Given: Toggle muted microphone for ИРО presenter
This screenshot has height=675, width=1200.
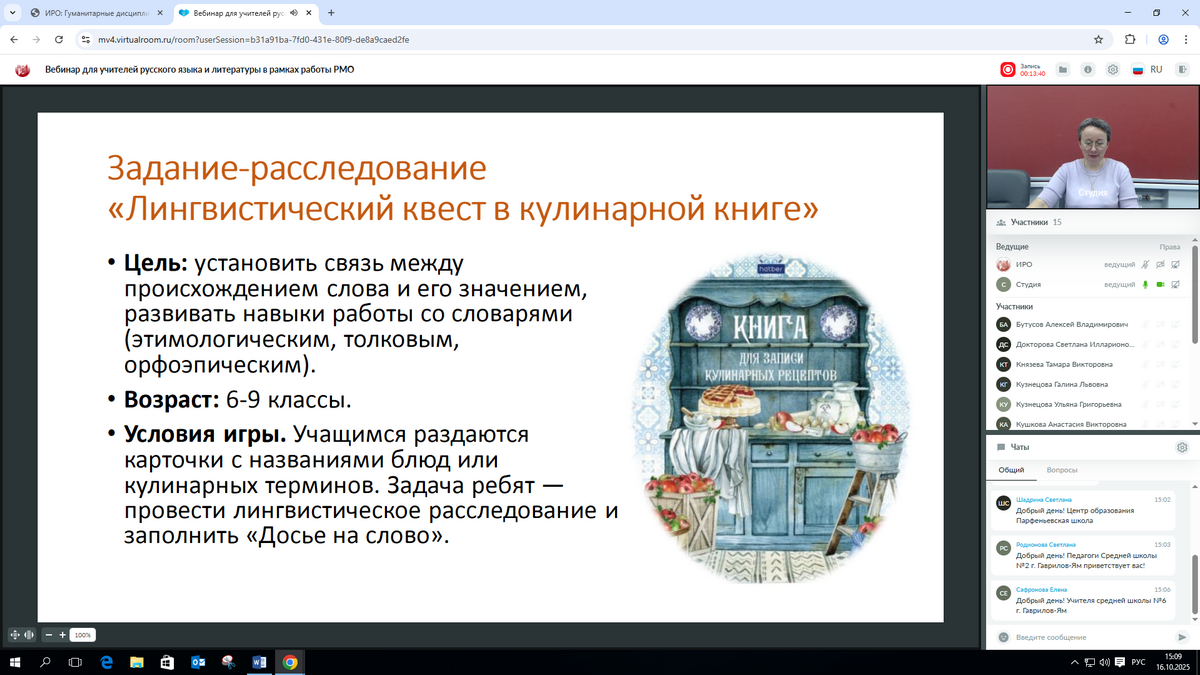Looking at the screenshot, I should click(x=1146, y=265).
